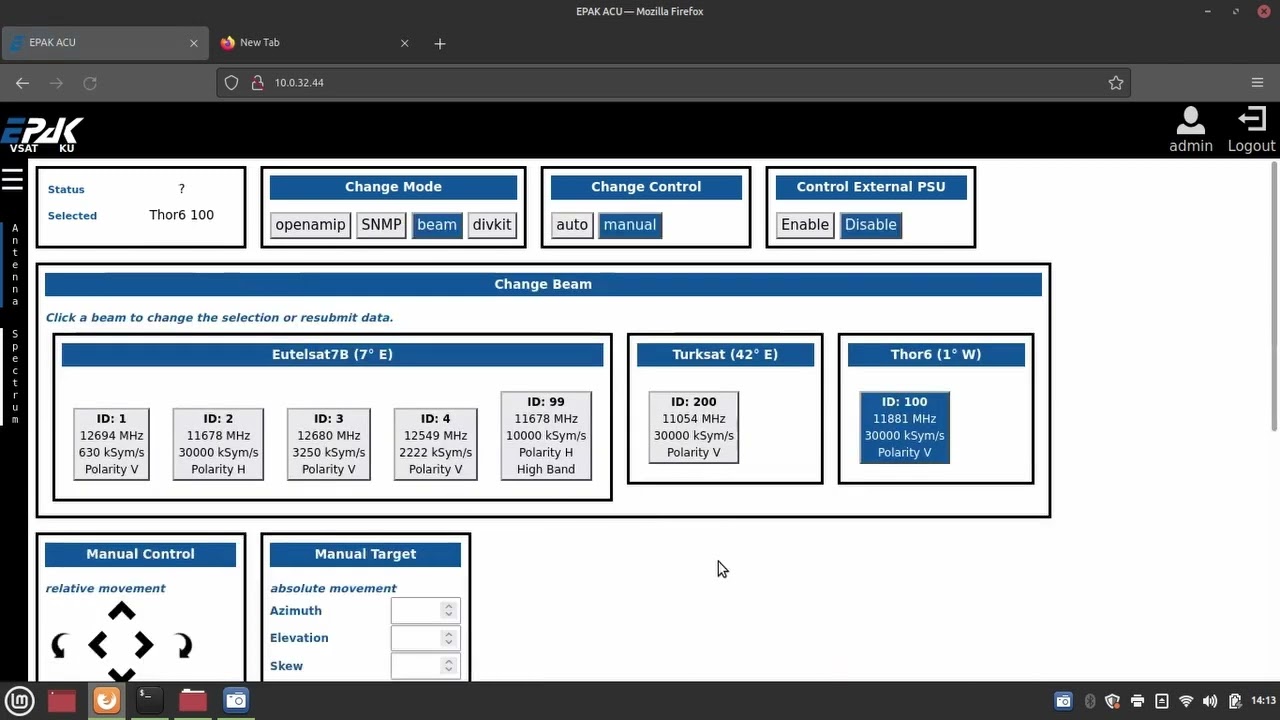
Task: Reload the page with the refresh icon
Action: pos(90,83)
